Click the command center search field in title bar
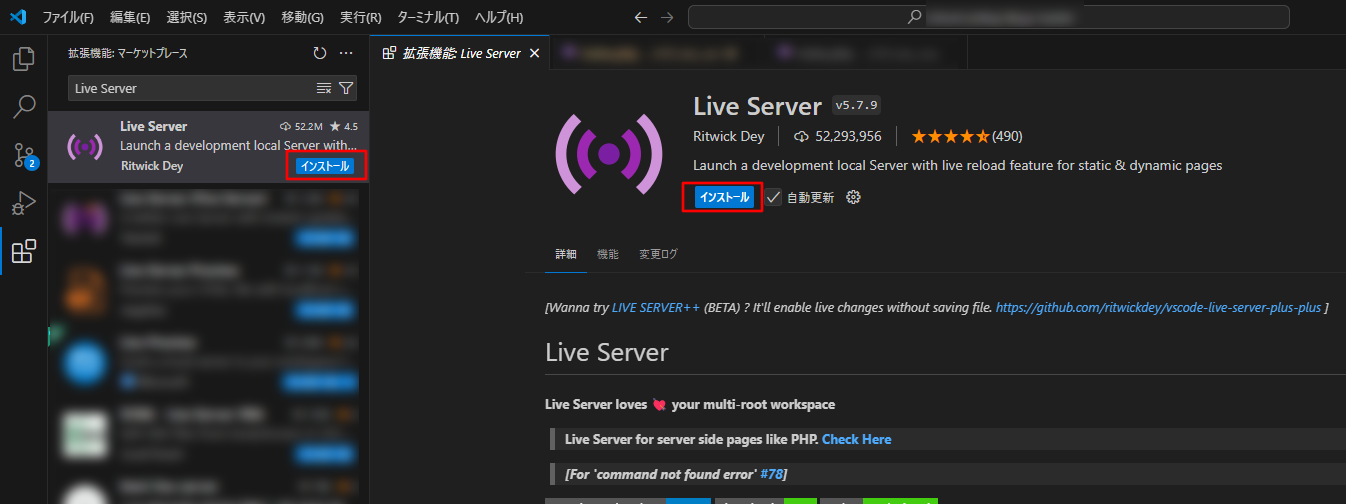Image resolution: width=1346 pixels, height=504 pixels. pos(989,17)
